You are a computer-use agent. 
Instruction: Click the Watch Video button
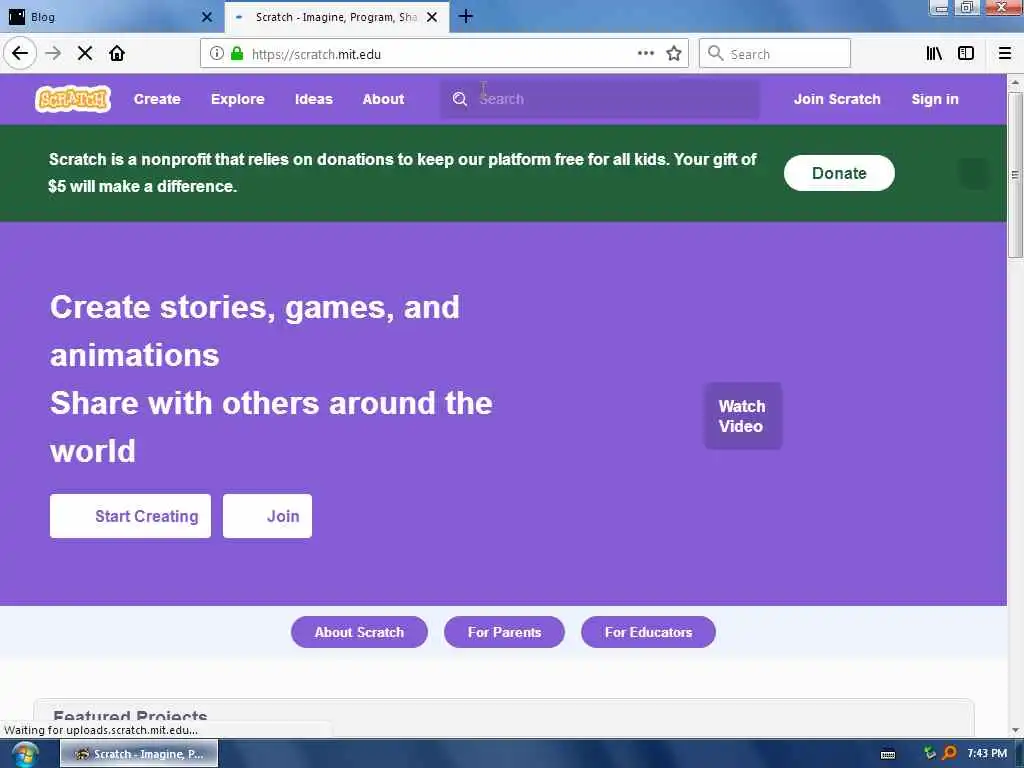click(x=743, y=416)
